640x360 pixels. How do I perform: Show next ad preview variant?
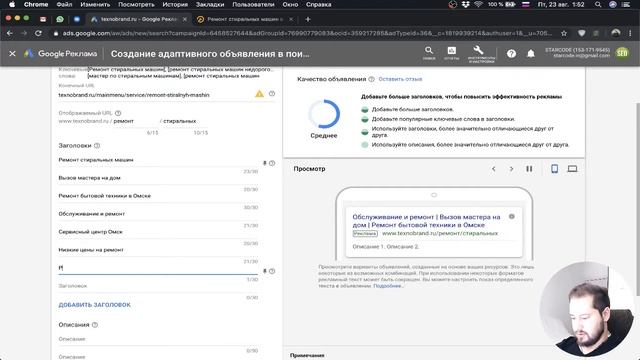point(511,169)
